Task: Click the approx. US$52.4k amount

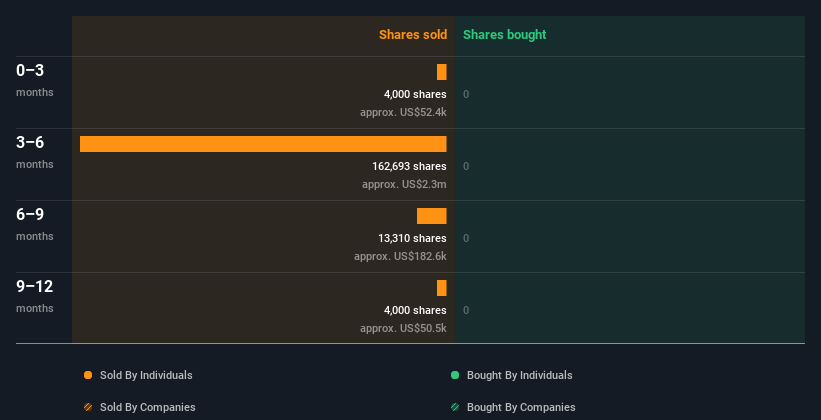Action: click(x=403, y=112)
